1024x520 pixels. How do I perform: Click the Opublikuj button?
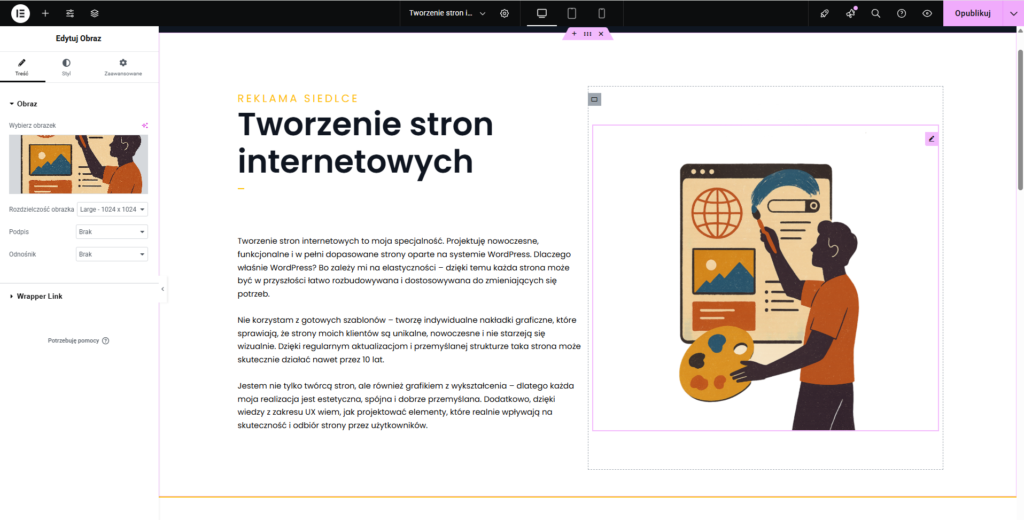click(x=972, y=13)
